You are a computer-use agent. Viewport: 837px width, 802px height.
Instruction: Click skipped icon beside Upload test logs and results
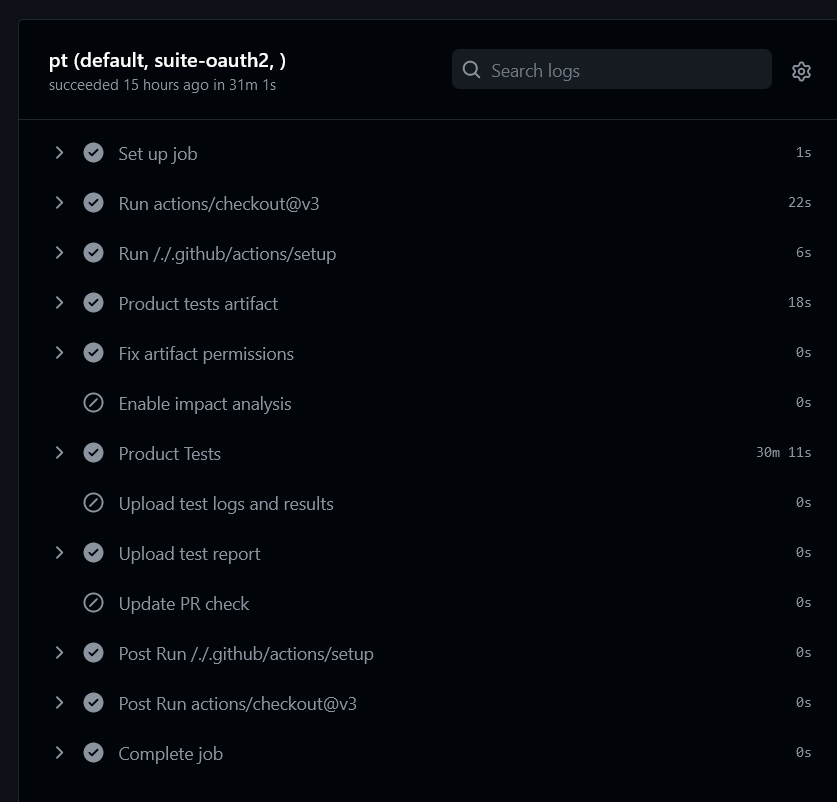point(93,503)
